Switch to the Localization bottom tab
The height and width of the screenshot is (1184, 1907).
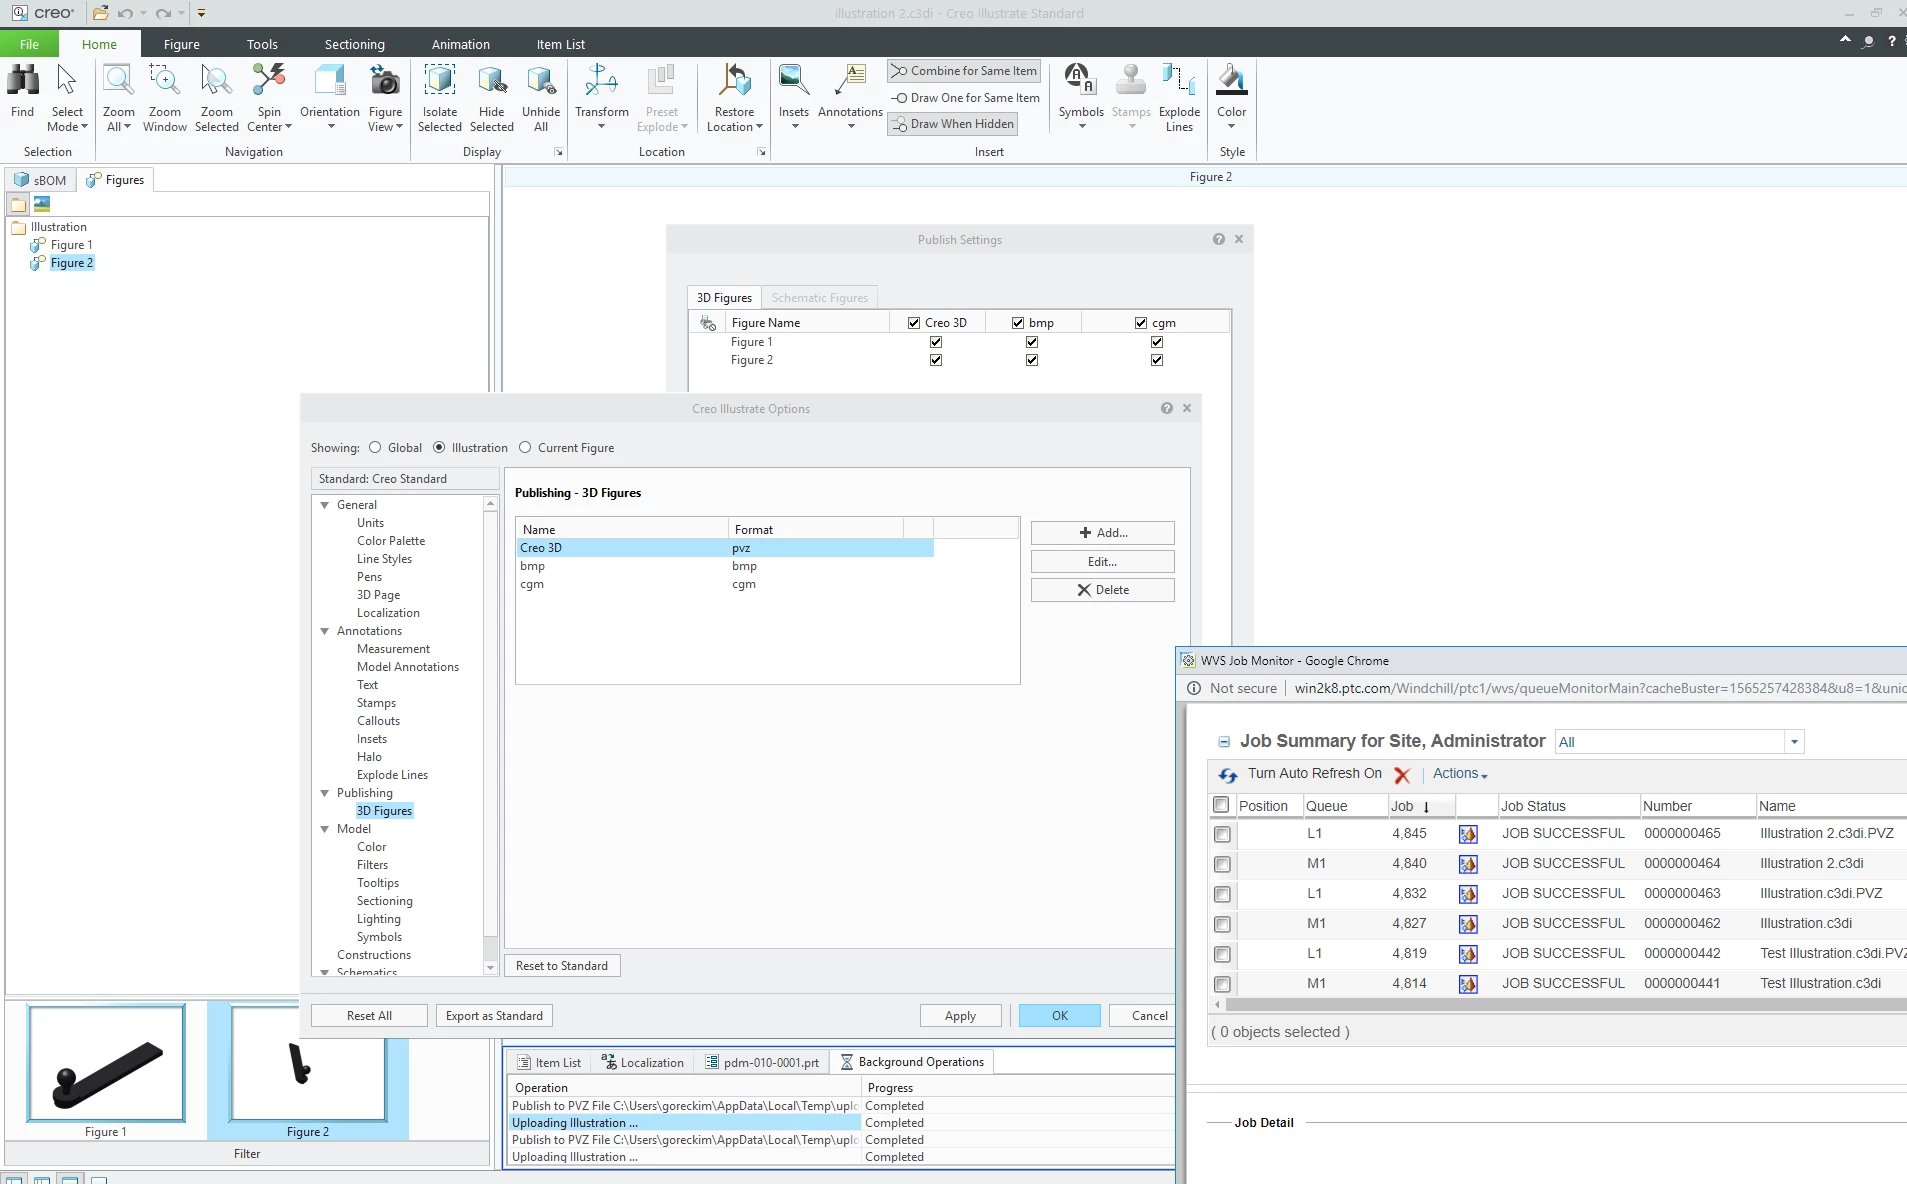[642, 1062]
